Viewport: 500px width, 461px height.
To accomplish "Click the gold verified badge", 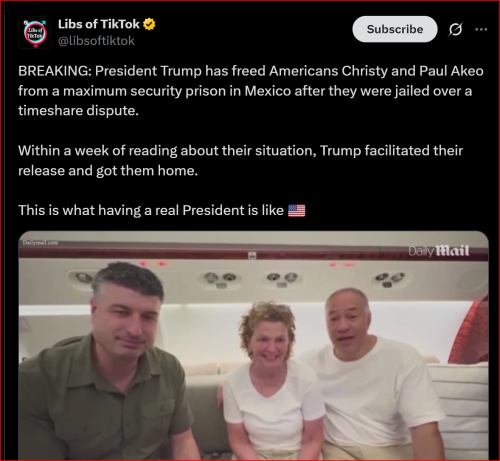I will point(149,24).
